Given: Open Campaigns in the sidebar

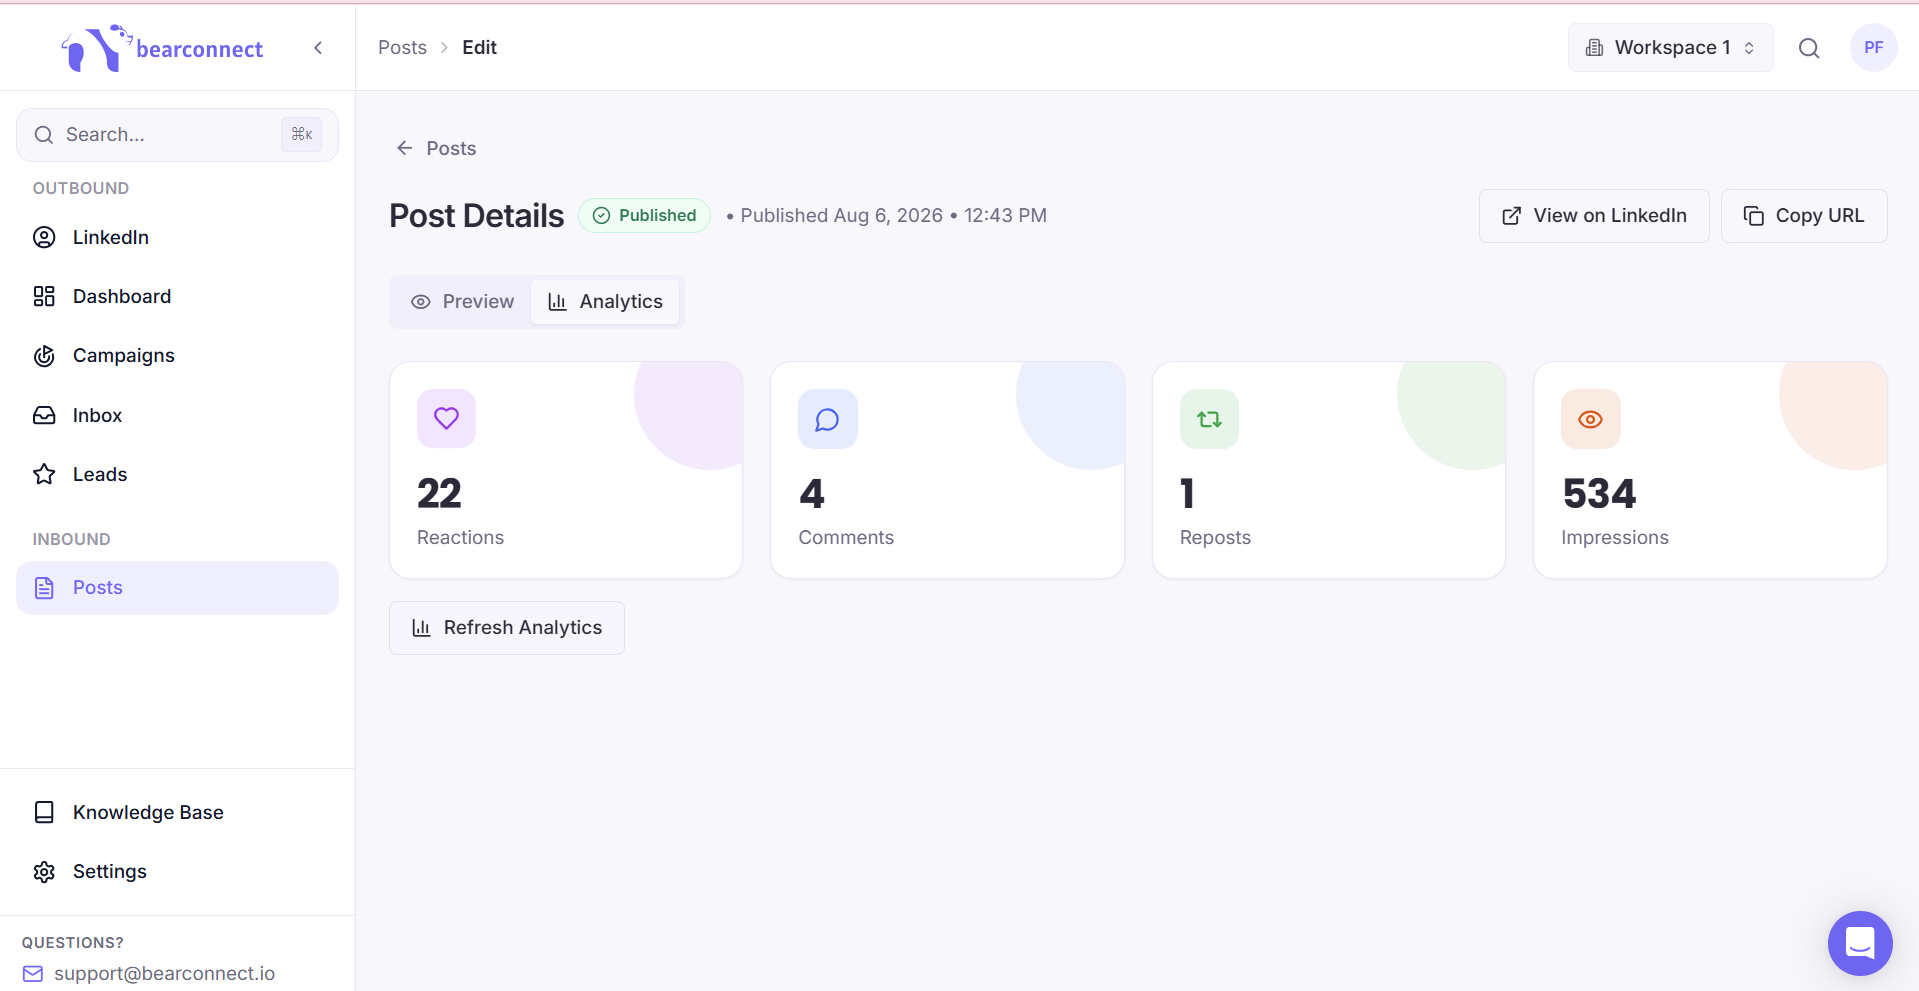Looking at the screenshot, I should coord(177,355).
